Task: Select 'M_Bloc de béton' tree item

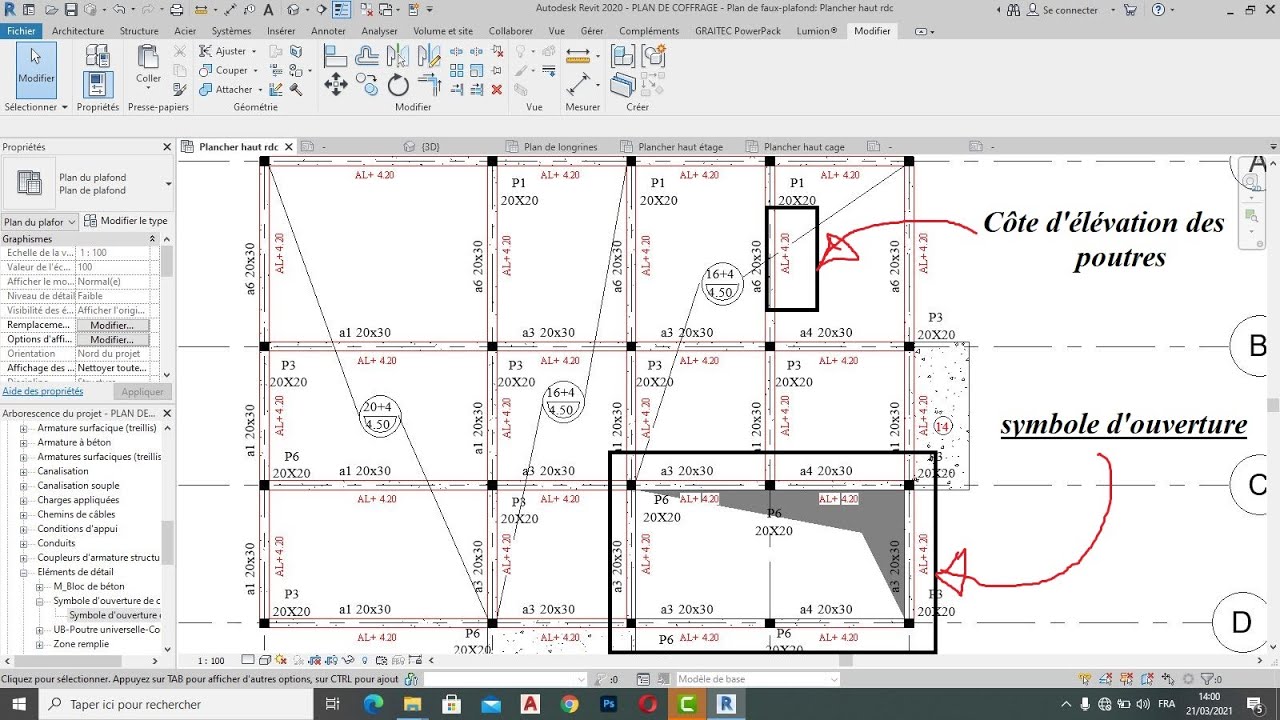Action: pos(89,587)
